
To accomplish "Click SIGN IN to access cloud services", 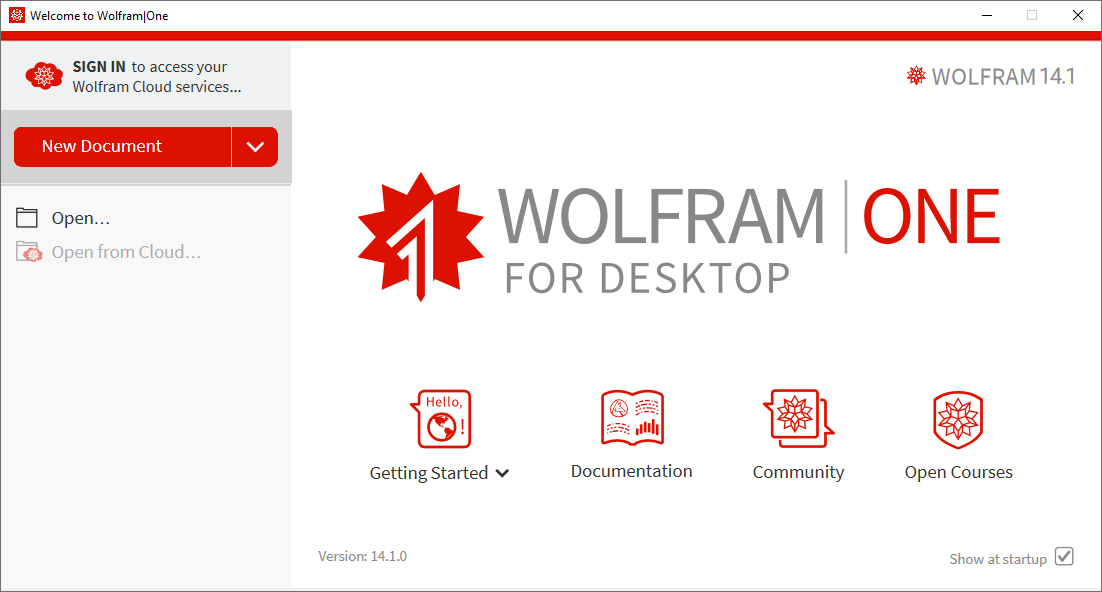I will tap(157, 77).
